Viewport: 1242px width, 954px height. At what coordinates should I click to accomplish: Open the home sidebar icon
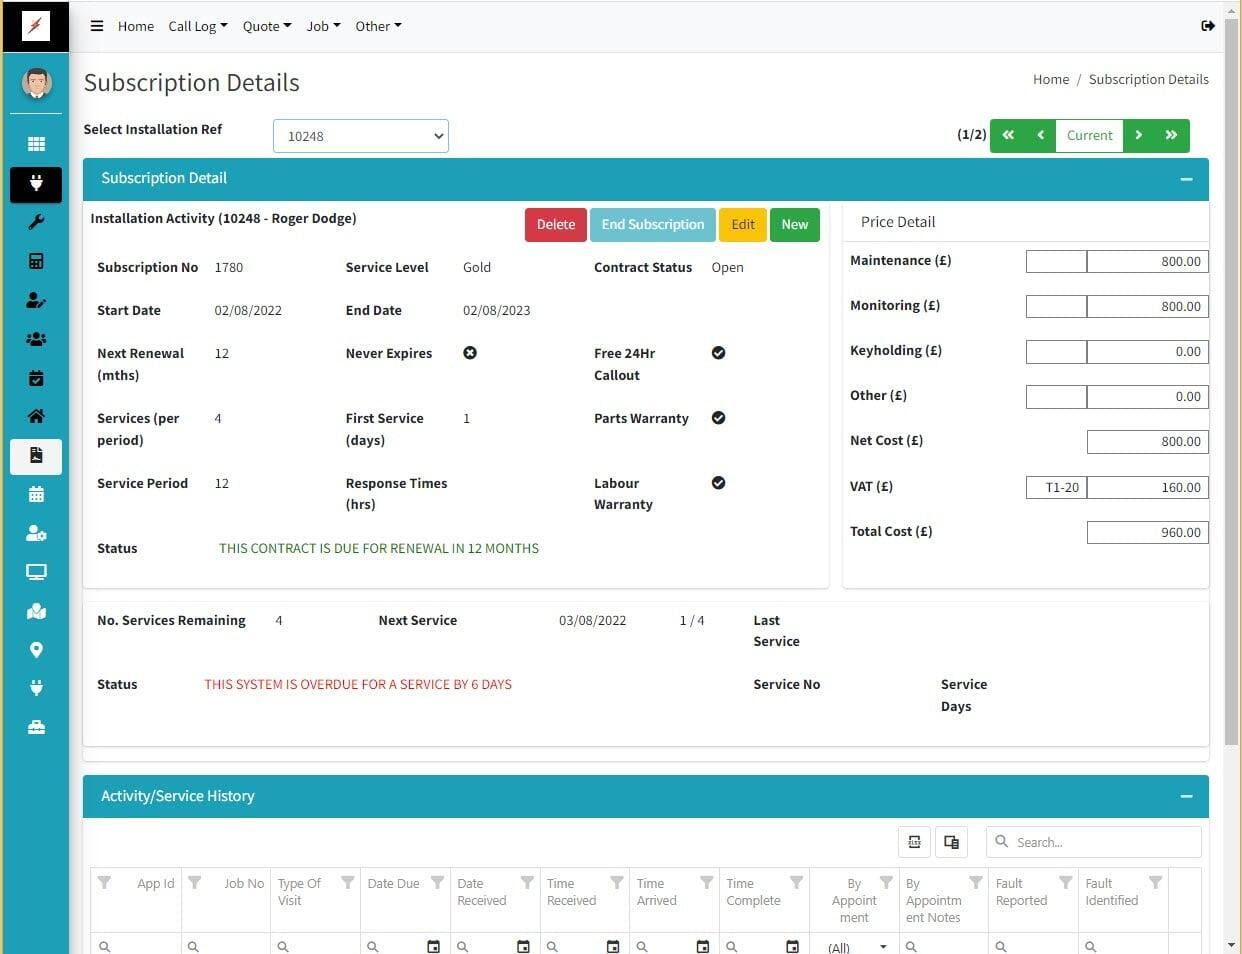click(x=36, y=416)
